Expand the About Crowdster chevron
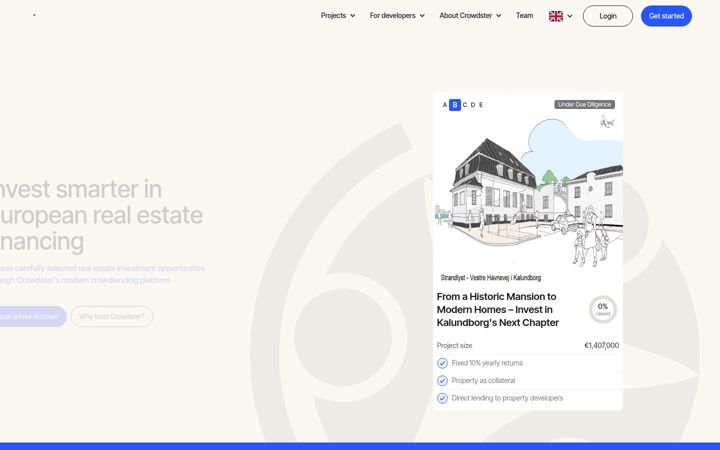This screenshot has width=720, height=450. click(499, 16)
